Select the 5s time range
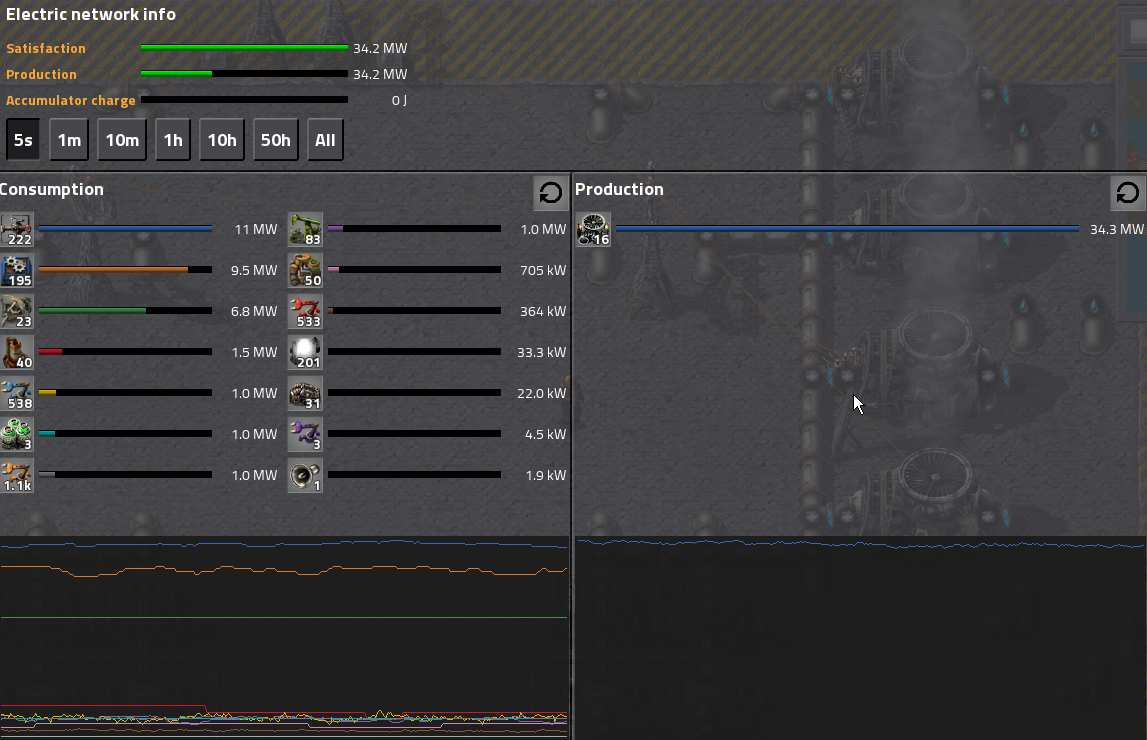The image size is (1147, 740). coord(23,140)
